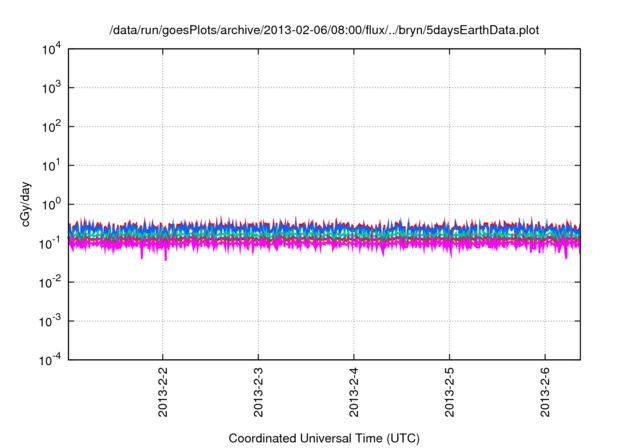Click the 10^2 y-axis tick label
Image resolution: width=640 pixels, height=448 pixels.
coord(52,127)
